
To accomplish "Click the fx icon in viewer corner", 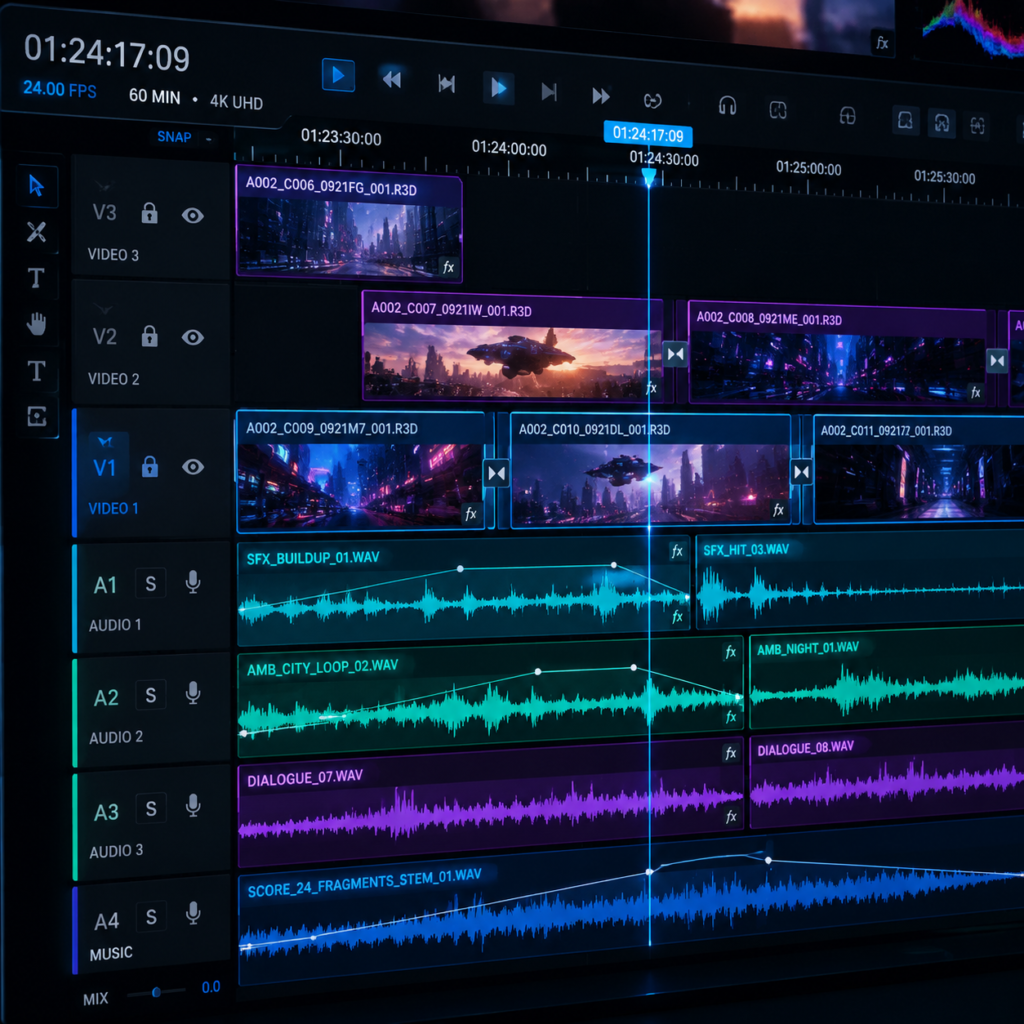I will [x=882, y=43].
